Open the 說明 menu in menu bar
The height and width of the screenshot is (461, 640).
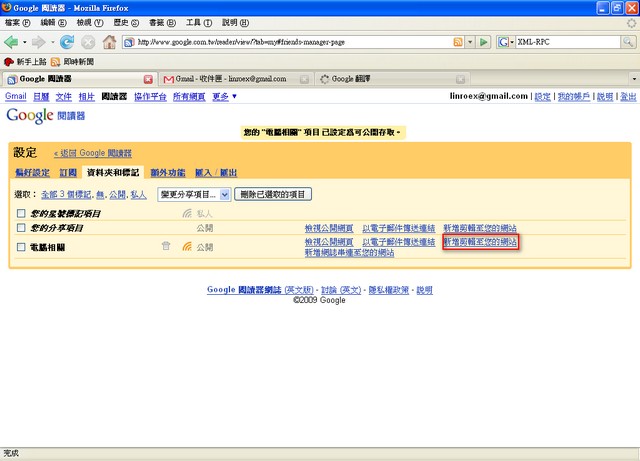(x=235, y=23)
